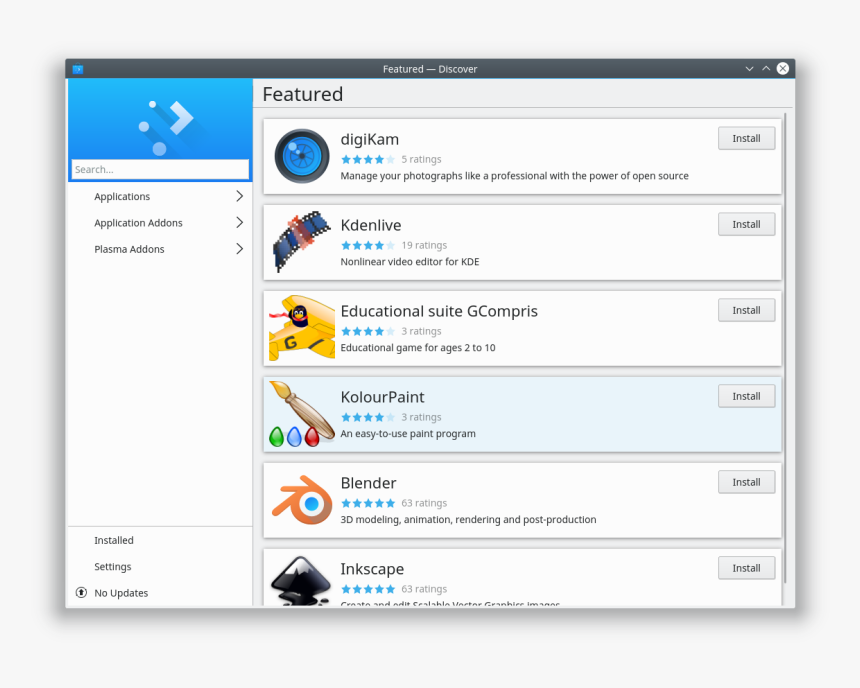Click Blender's five-star rating
This screenshot has height=688, width=860.
(x=367, y=503)
